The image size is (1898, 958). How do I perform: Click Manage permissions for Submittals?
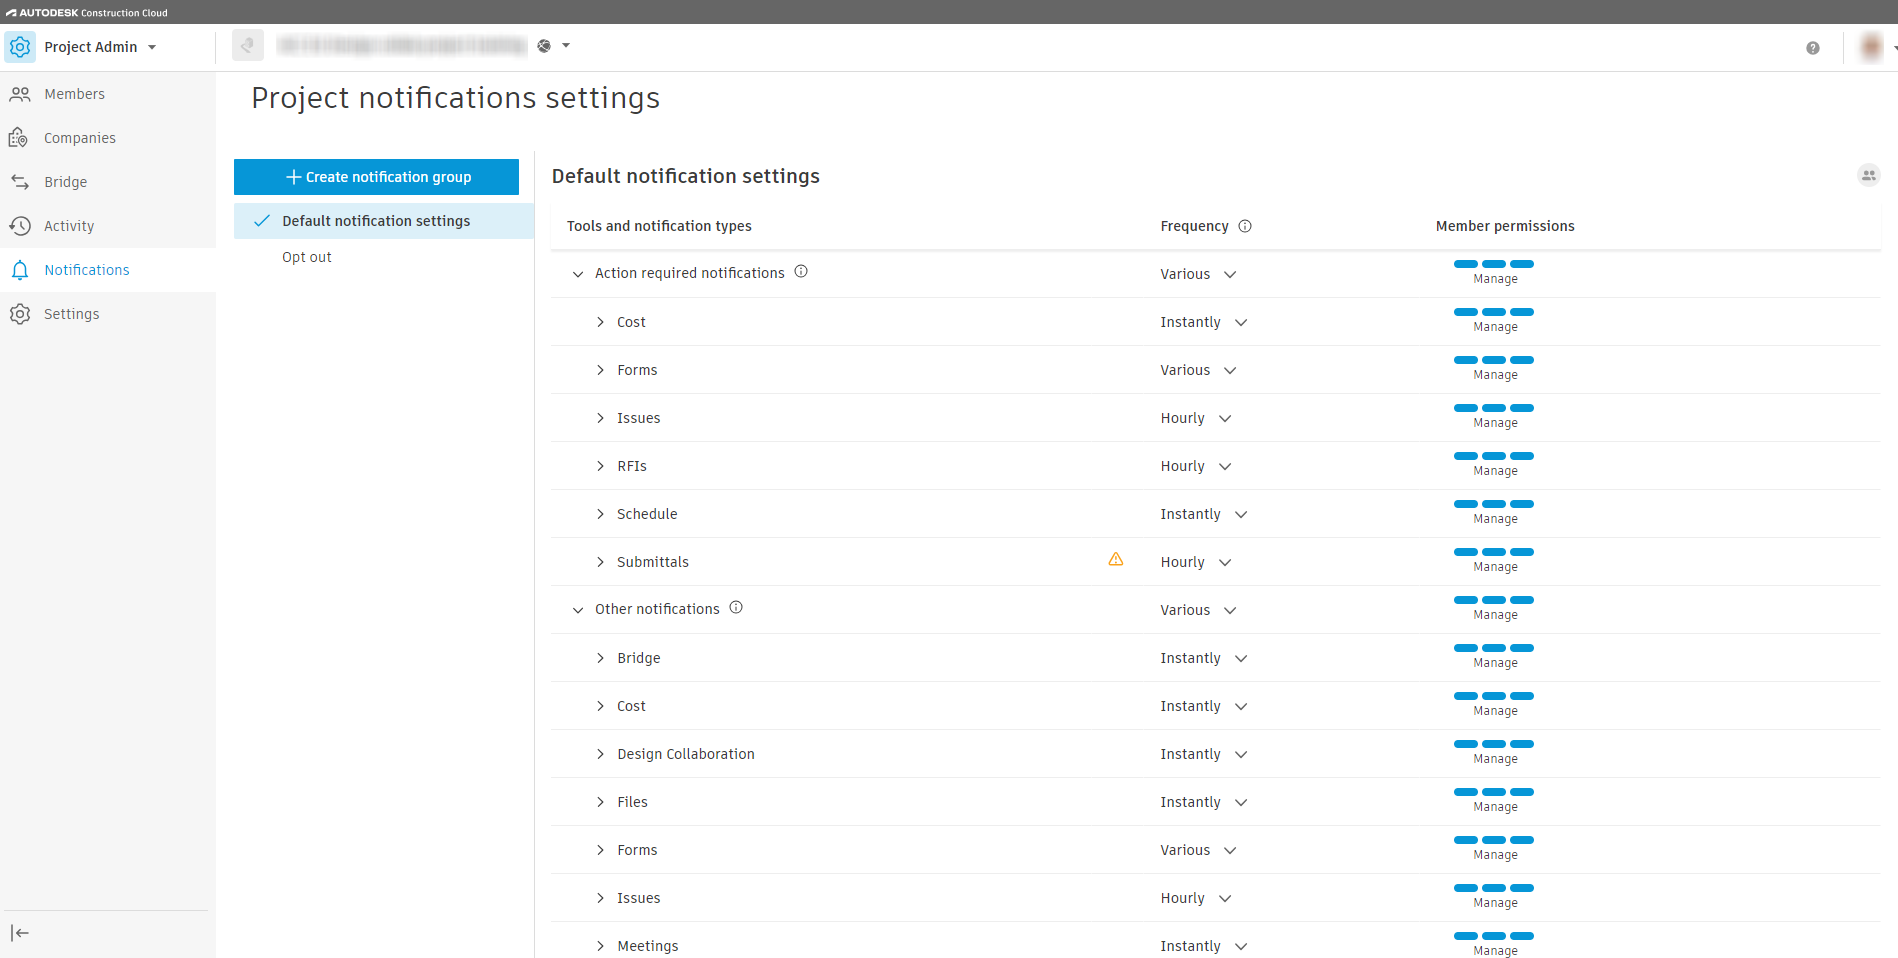pos(1495,567)
